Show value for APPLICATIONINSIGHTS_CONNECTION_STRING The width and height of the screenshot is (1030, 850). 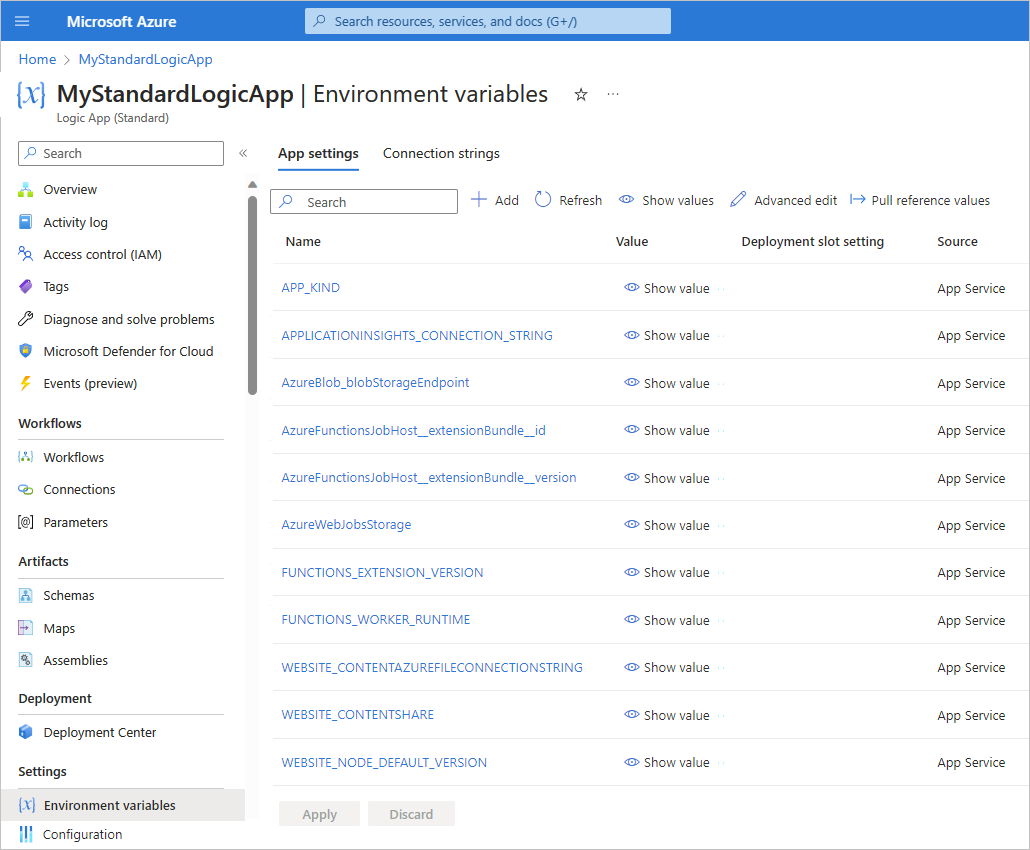[x=667, y=336]
